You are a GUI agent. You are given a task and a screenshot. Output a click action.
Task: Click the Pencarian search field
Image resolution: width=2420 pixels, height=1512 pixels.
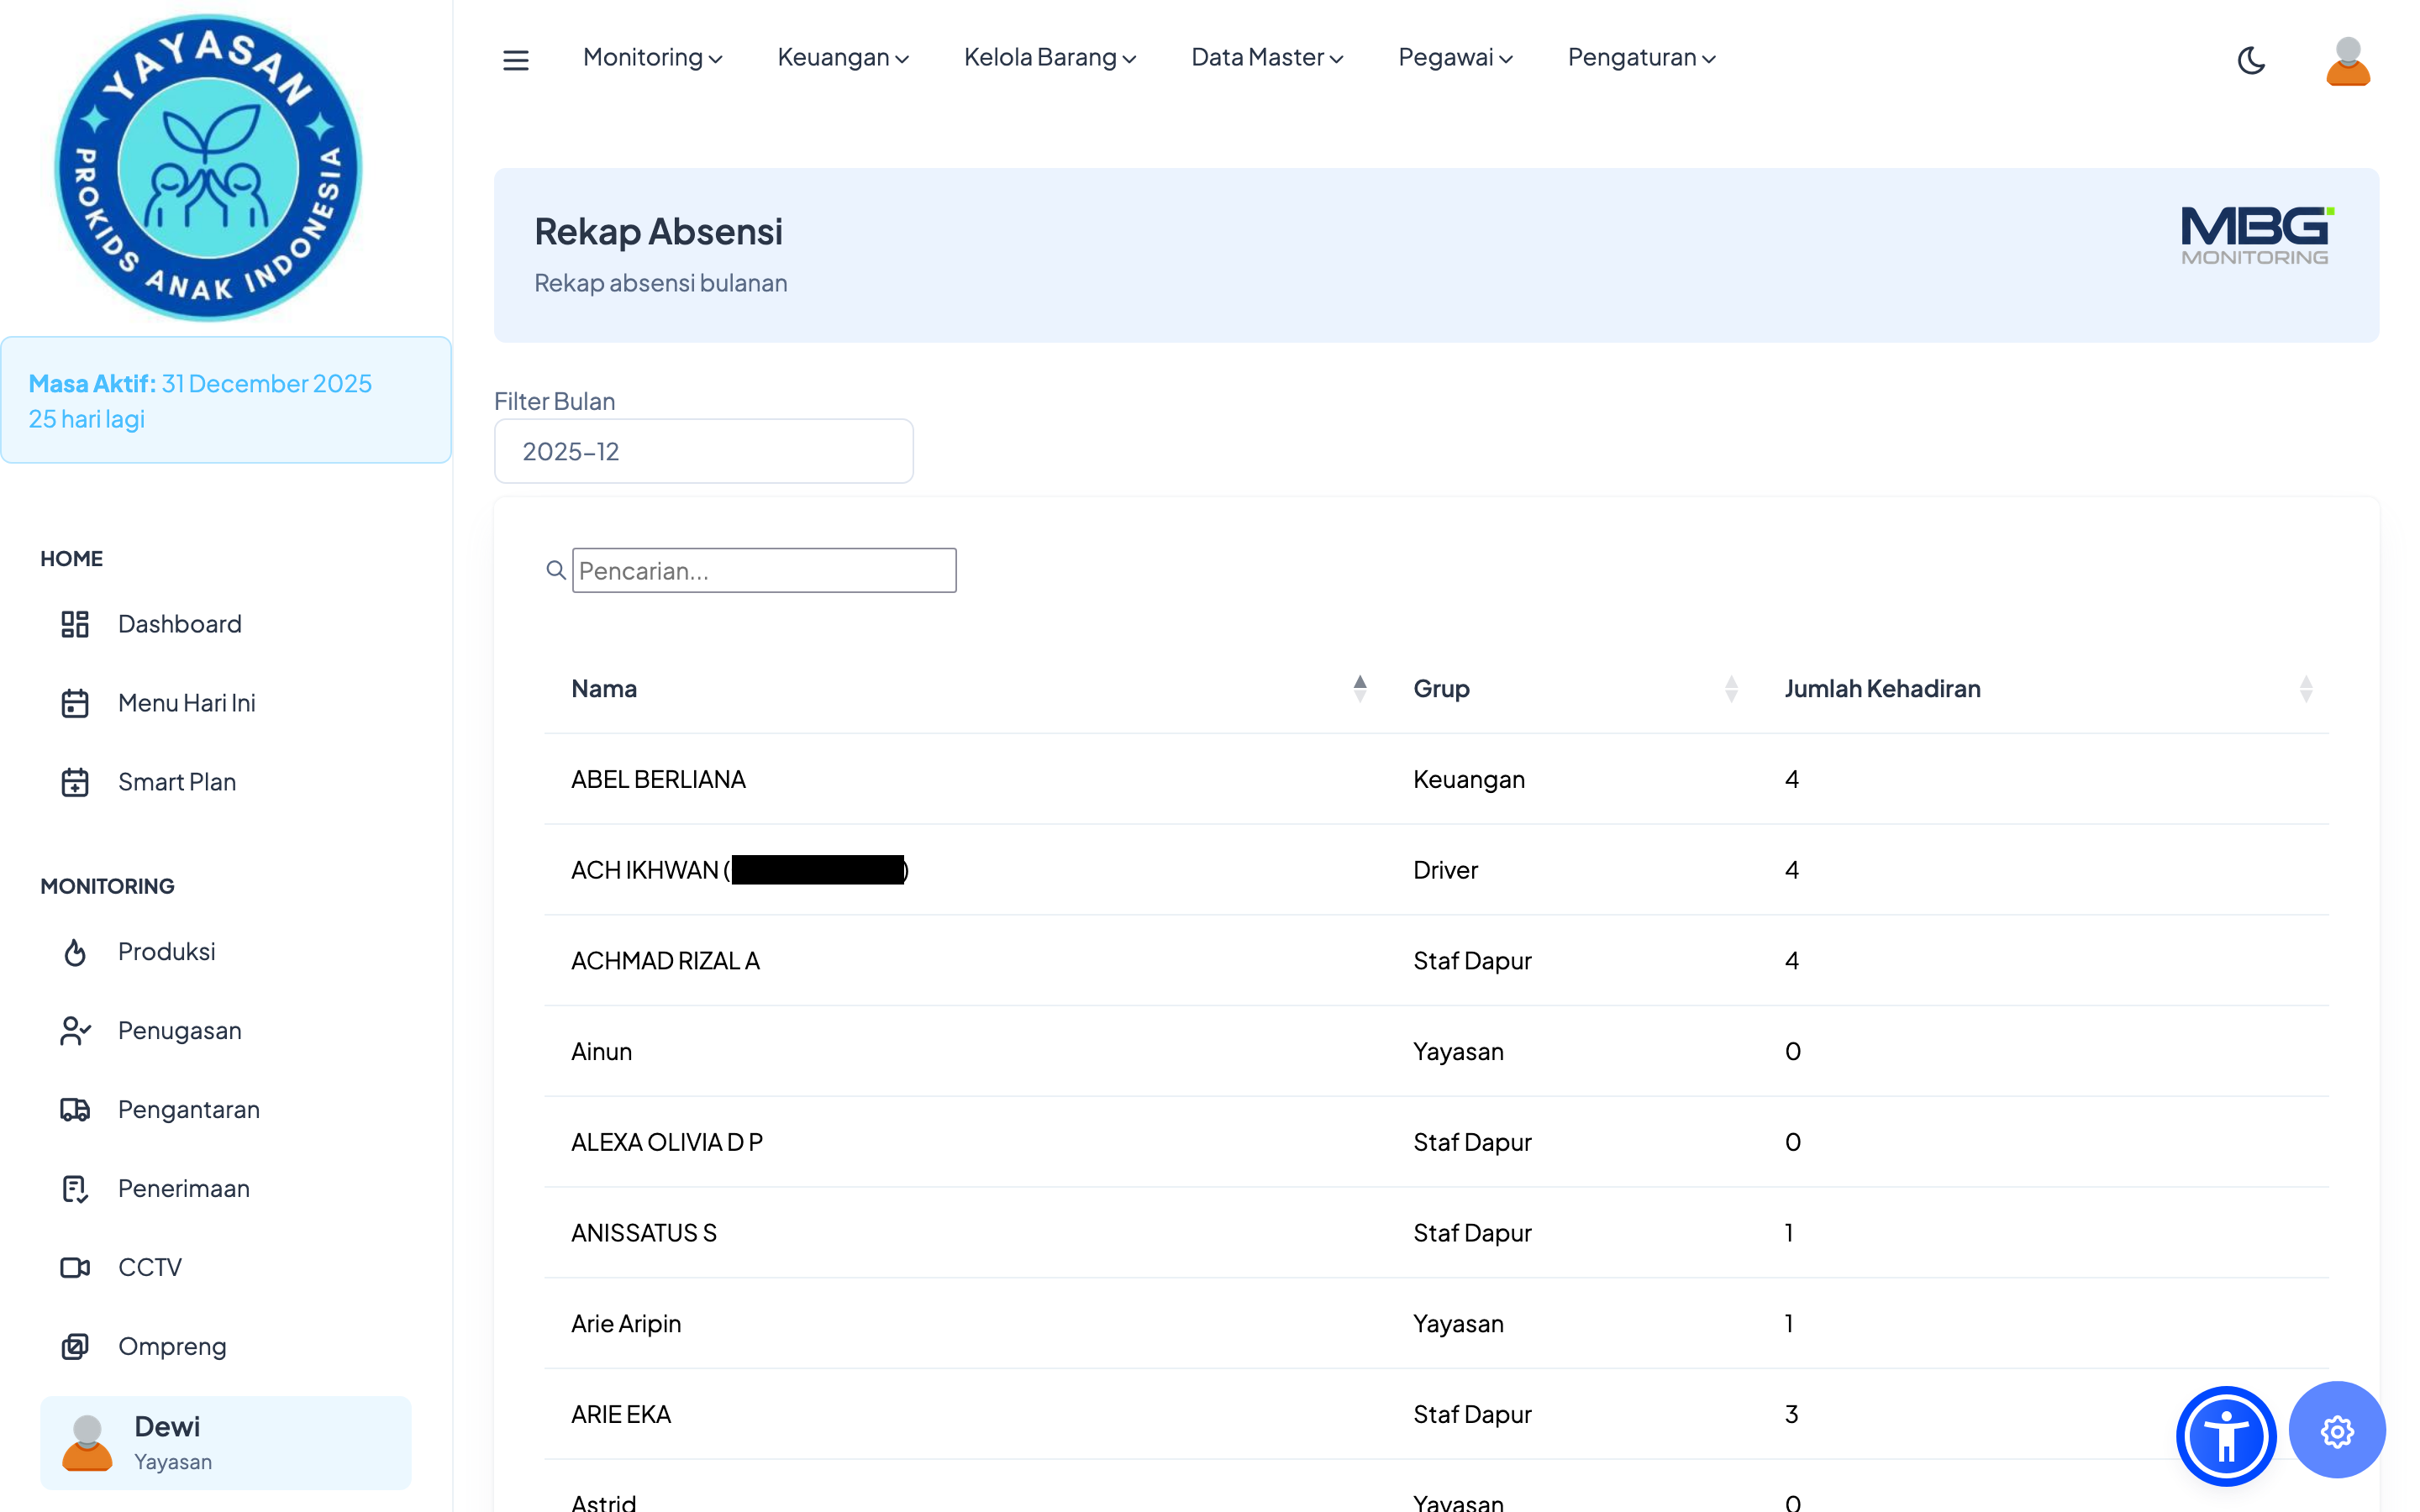[763, 570]
